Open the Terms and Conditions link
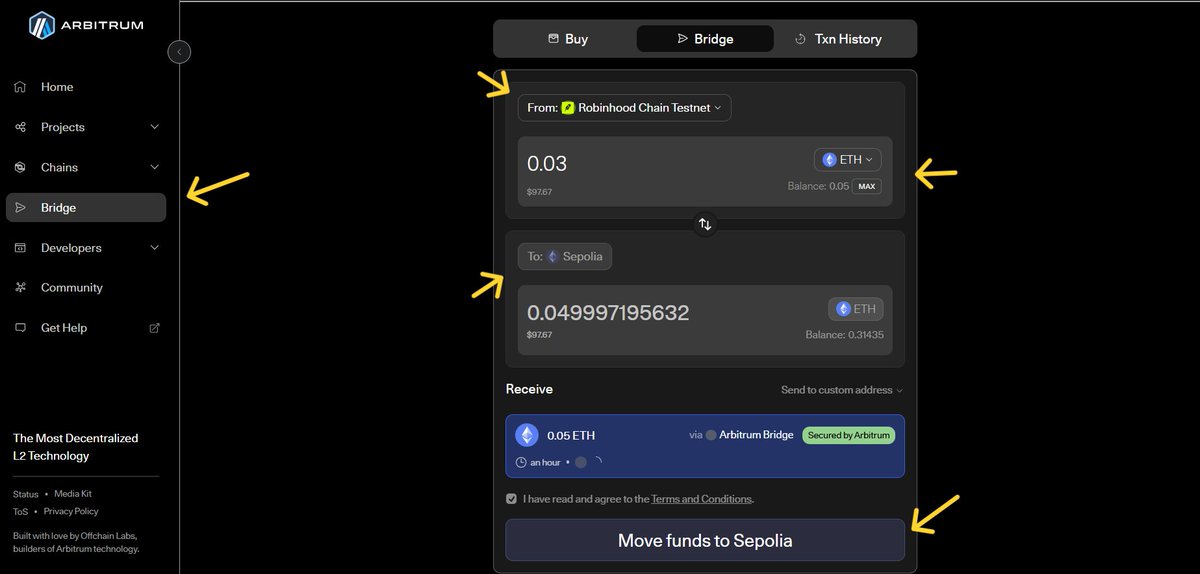 pyautogui.click(x=701, y=499)
